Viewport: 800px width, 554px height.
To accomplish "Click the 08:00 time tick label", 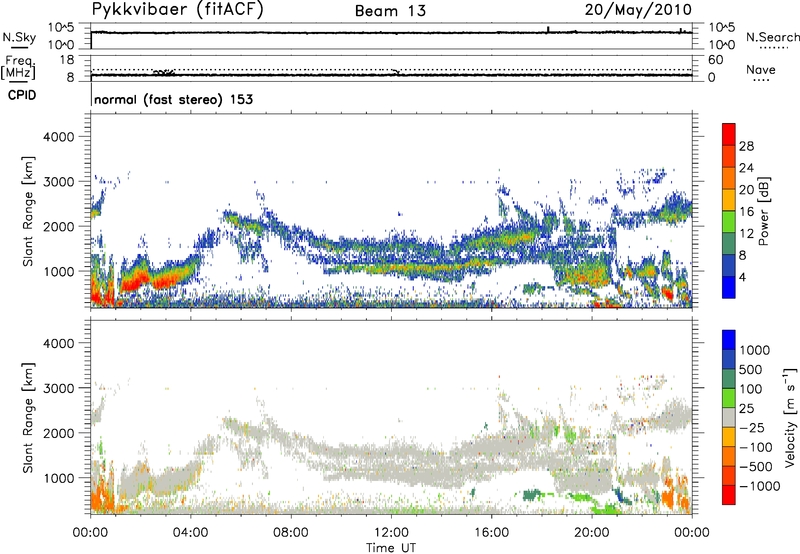I will [291, 533].
